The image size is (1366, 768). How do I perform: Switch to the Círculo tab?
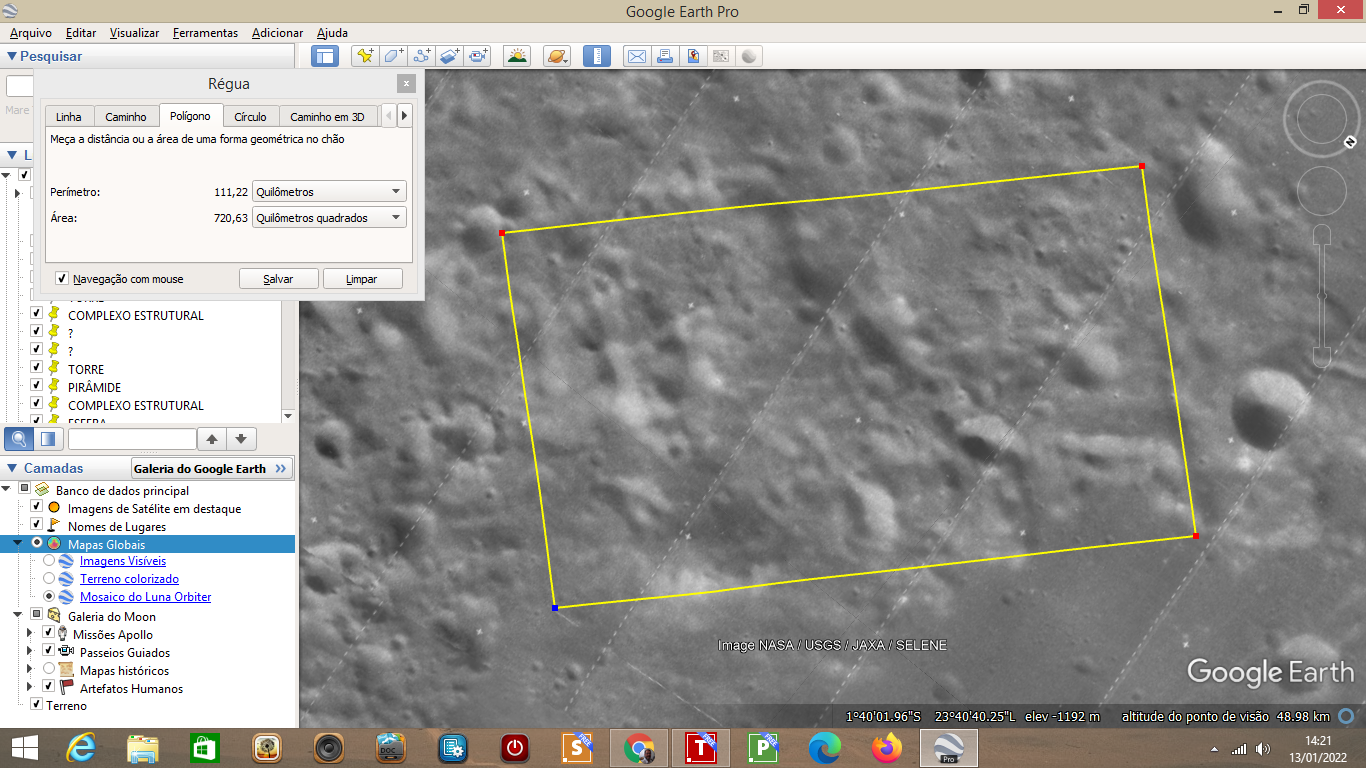click(x=250, y=117)
